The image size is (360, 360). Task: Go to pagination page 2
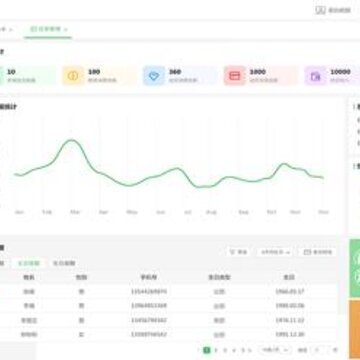coord(216,350)
